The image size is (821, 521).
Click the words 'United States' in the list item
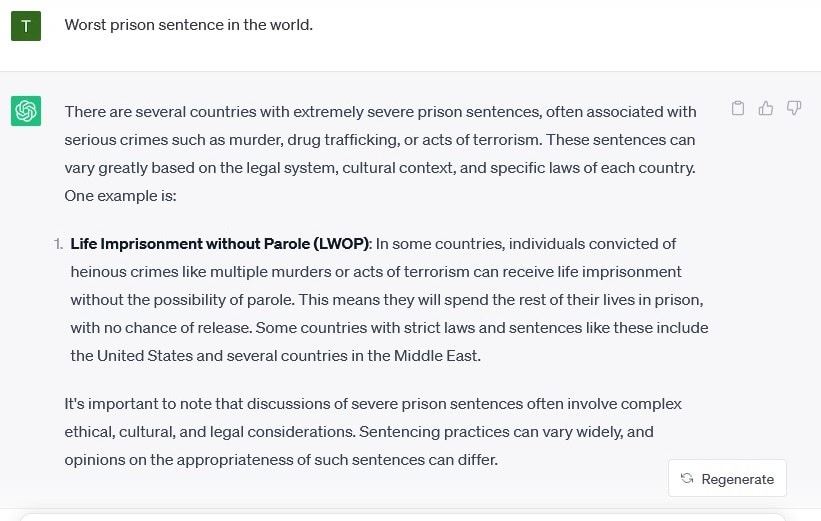coord(145,356)
